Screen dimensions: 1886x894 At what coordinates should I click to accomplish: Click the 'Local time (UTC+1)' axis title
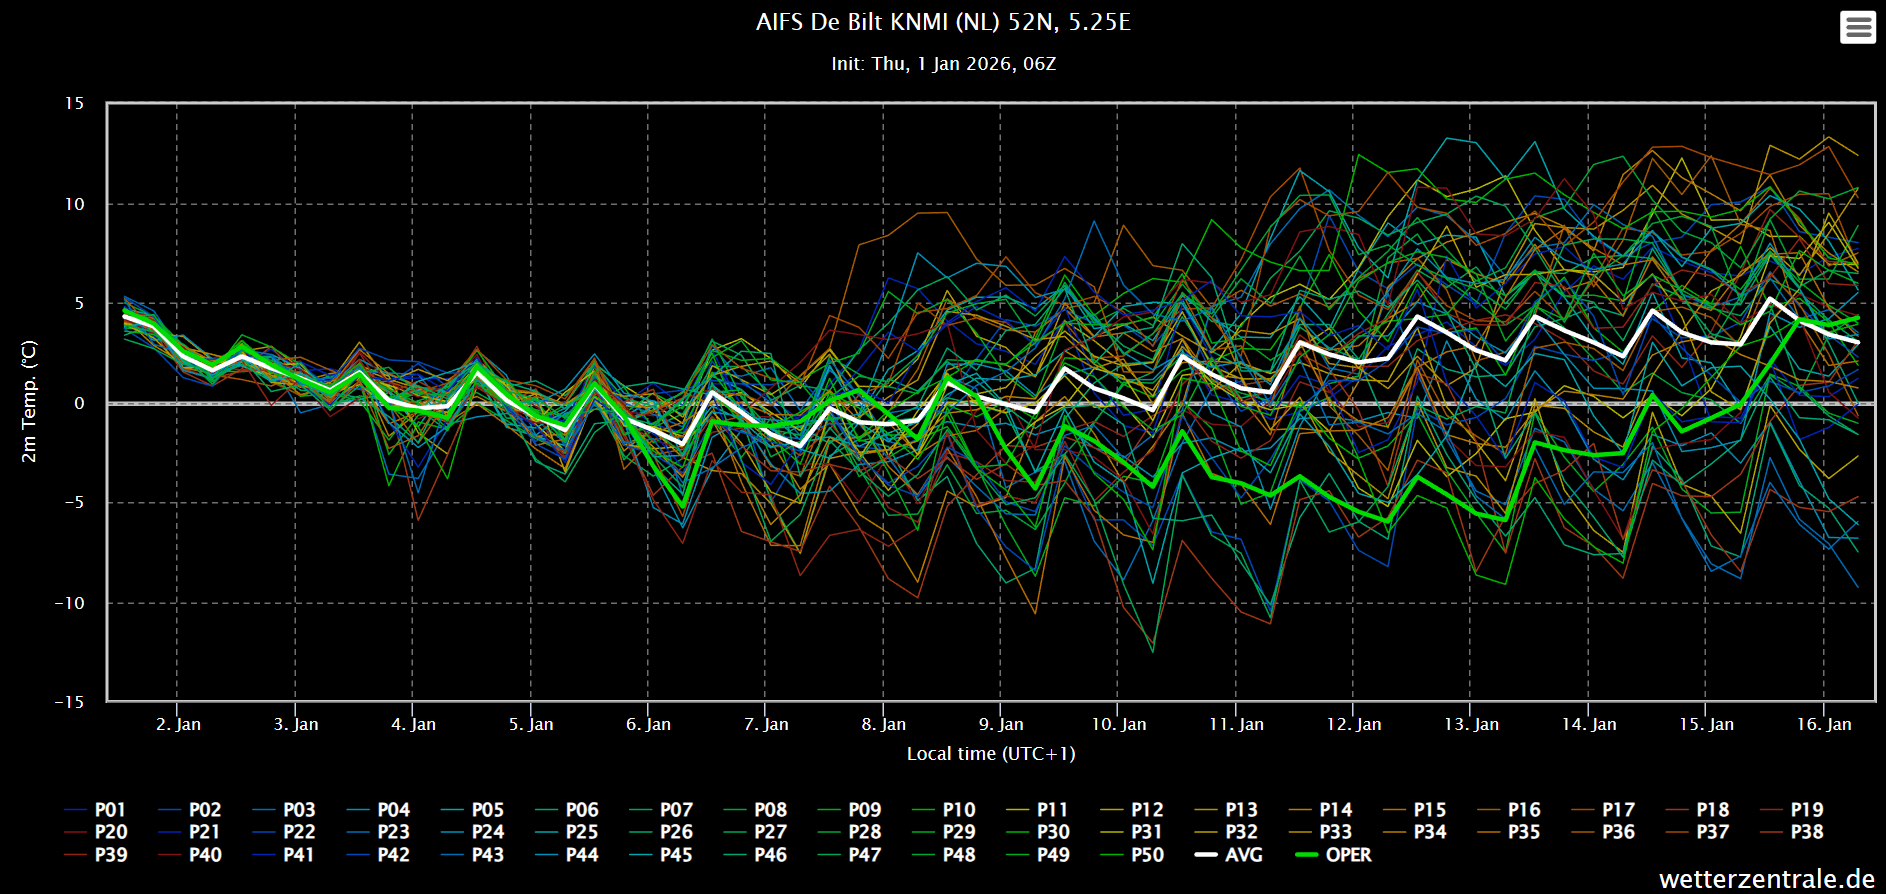991,754
